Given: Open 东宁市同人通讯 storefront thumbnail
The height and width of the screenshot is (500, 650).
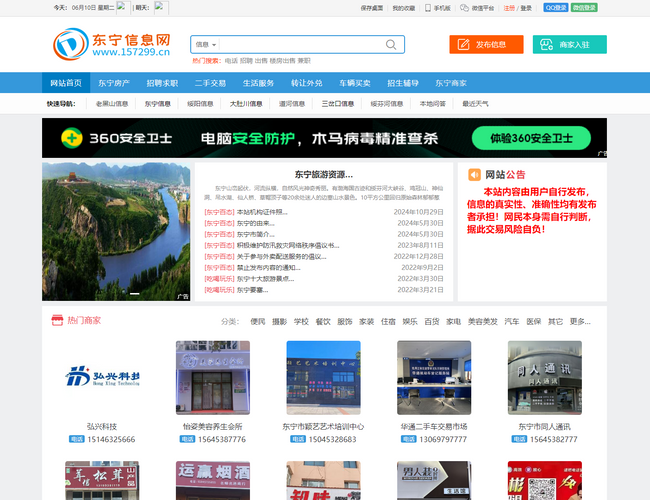Looking at the screenshot, I should [545, 377].
